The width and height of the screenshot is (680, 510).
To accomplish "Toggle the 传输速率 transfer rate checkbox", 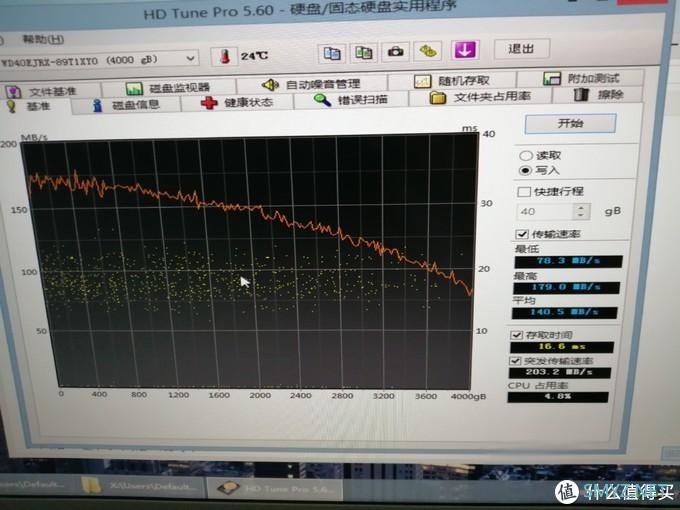I will pyautogui.click(x=522, y=234).
